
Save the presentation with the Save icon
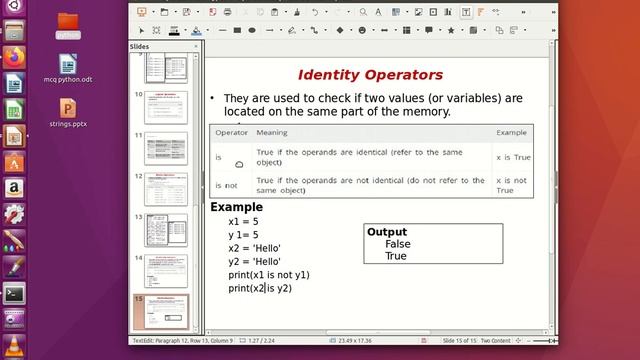[187, 12]
